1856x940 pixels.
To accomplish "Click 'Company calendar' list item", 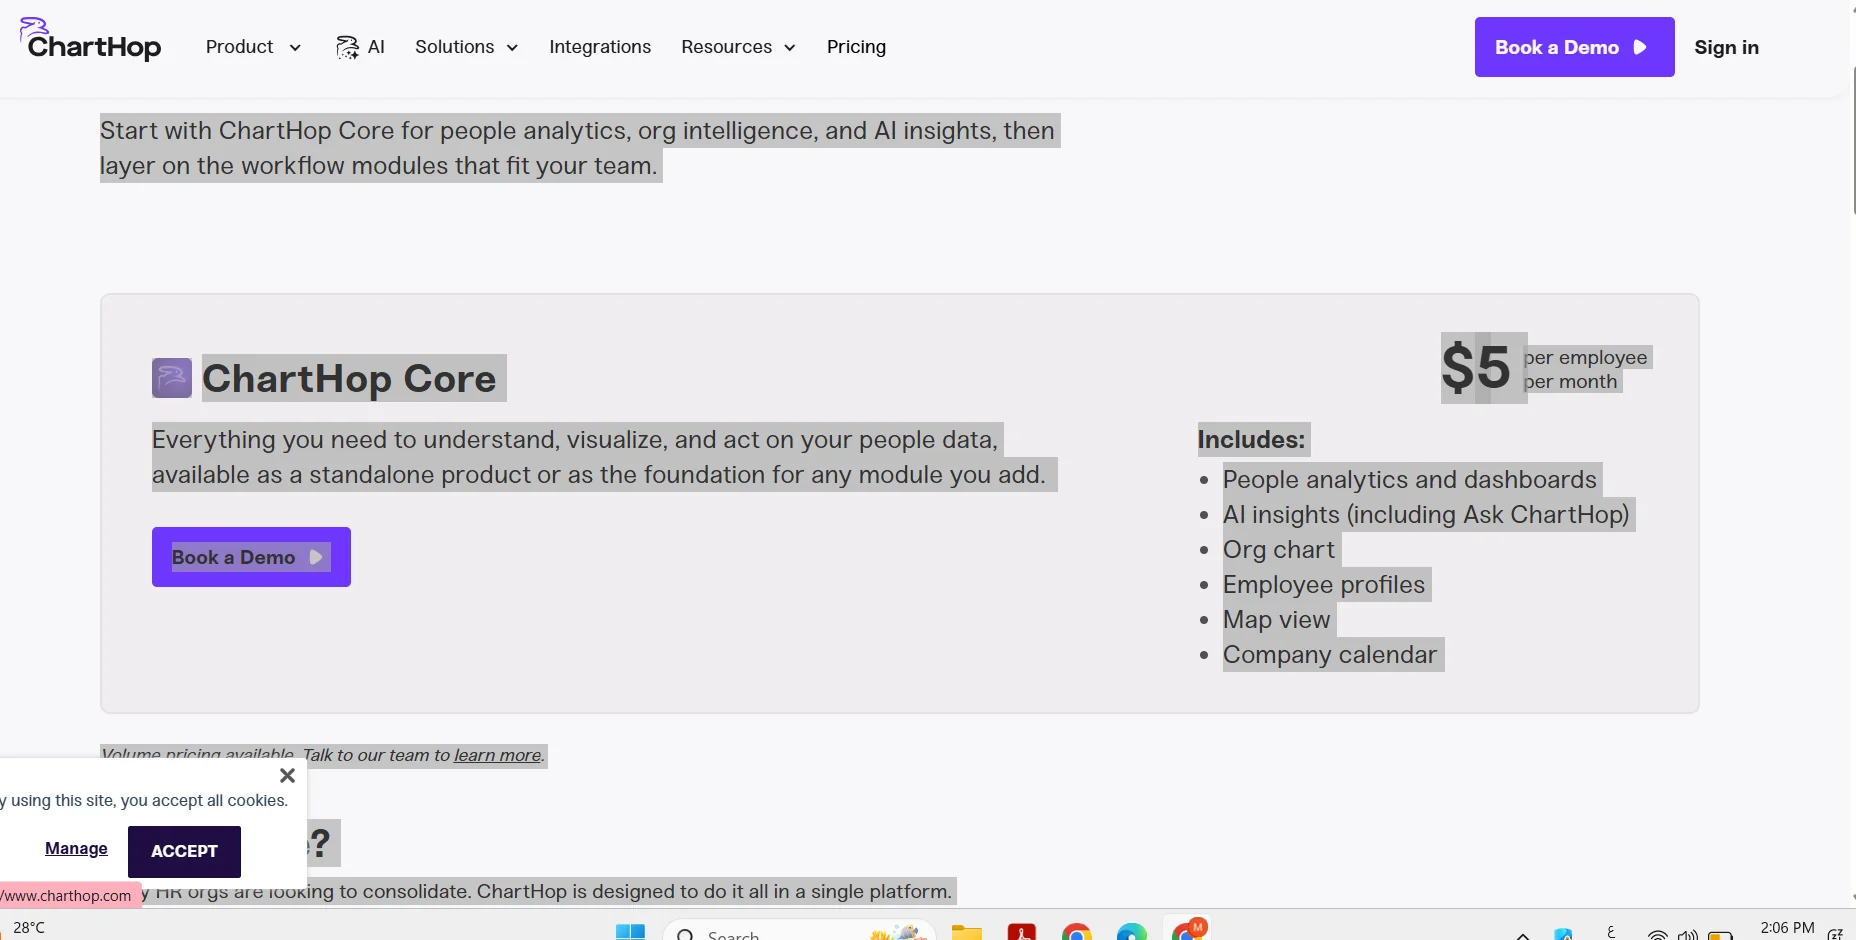I will pyautogui.click(x=1330, y=654).
